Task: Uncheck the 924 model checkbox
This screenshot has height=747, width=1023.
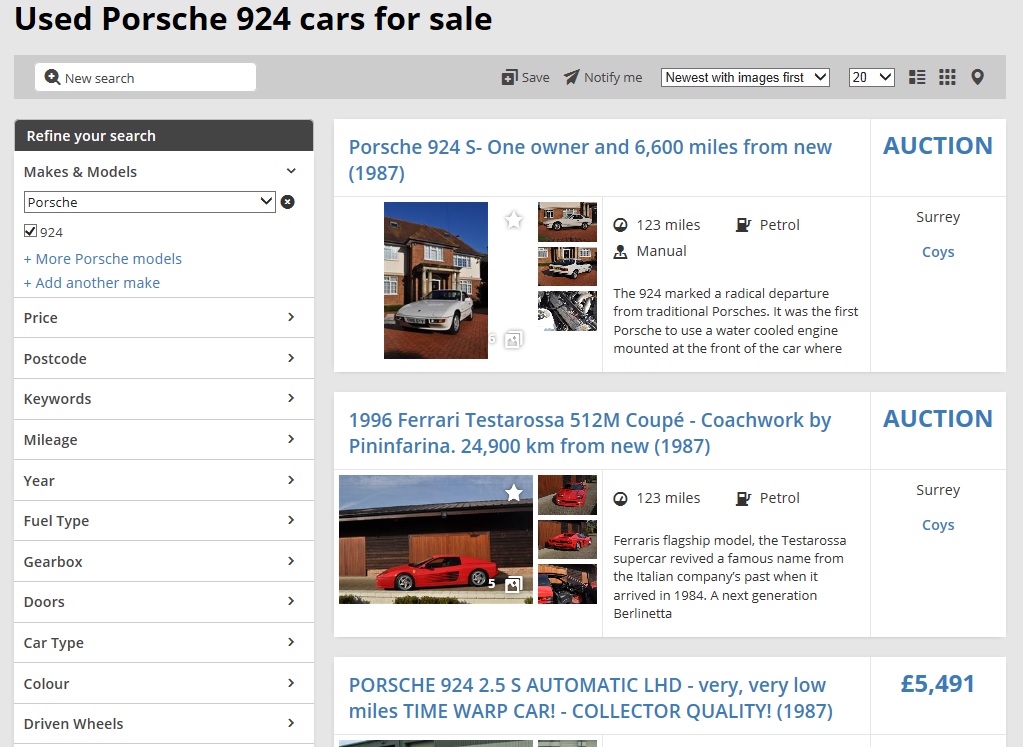Action: (x=31, y=232)
